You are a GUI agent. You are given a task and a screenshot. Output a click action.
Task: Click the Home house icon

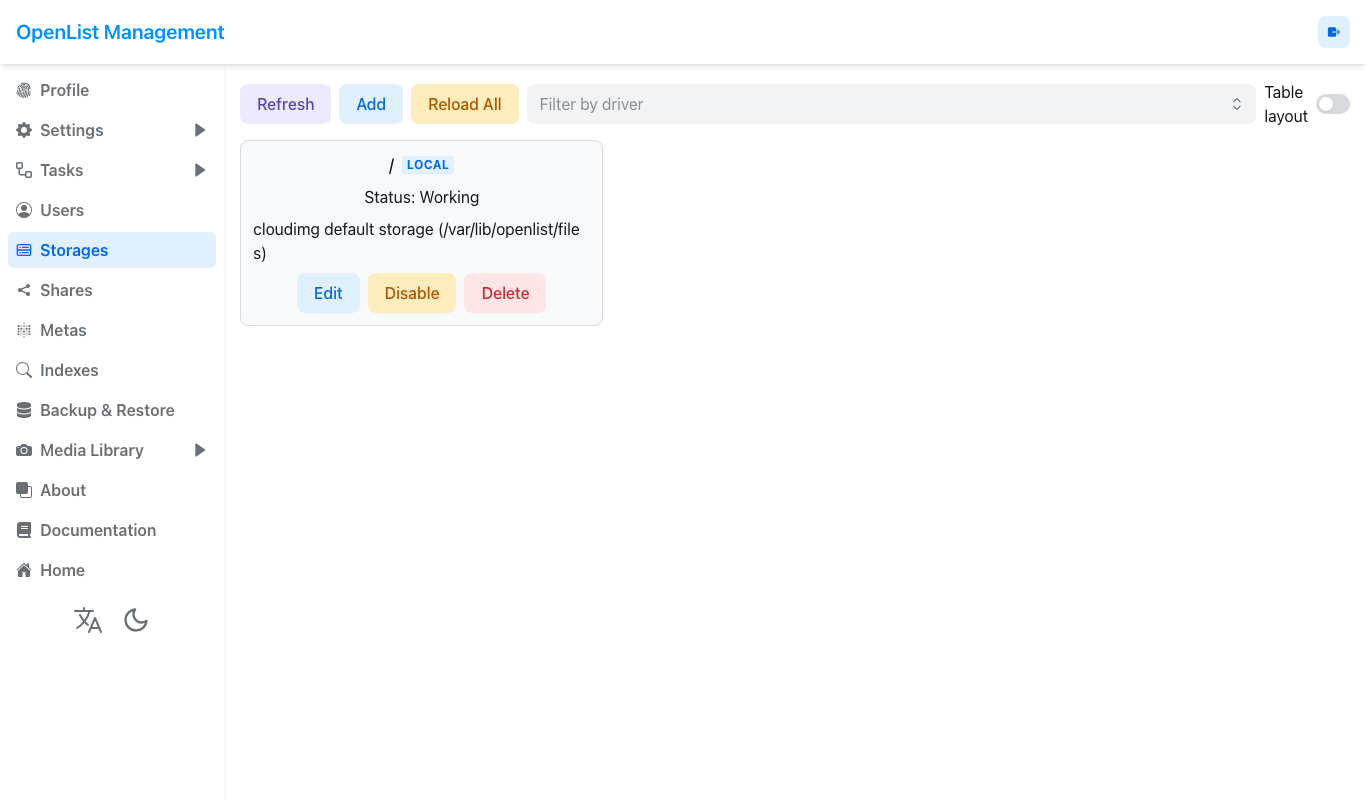coord(24,570)
